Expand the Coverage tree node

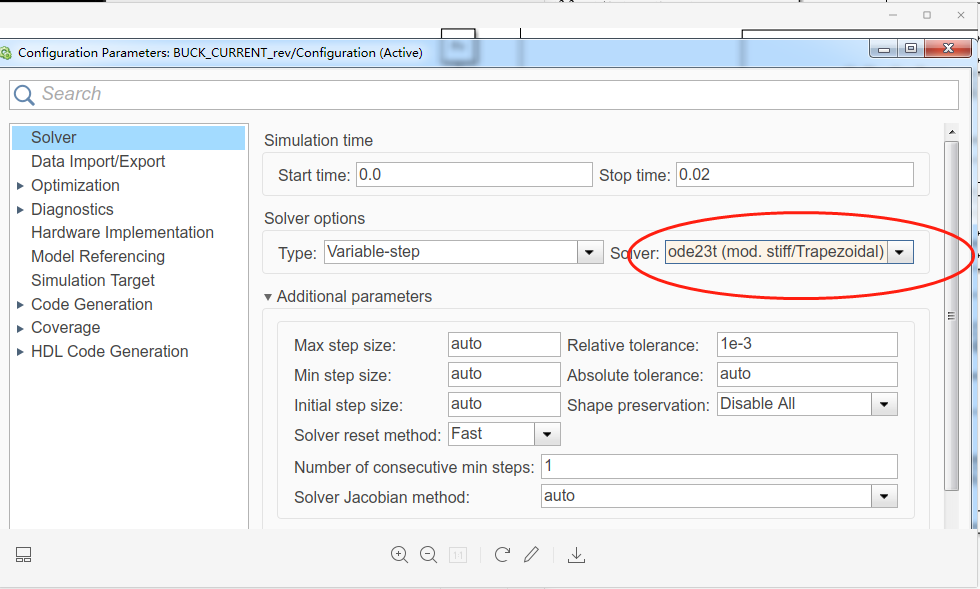[20, 328]
